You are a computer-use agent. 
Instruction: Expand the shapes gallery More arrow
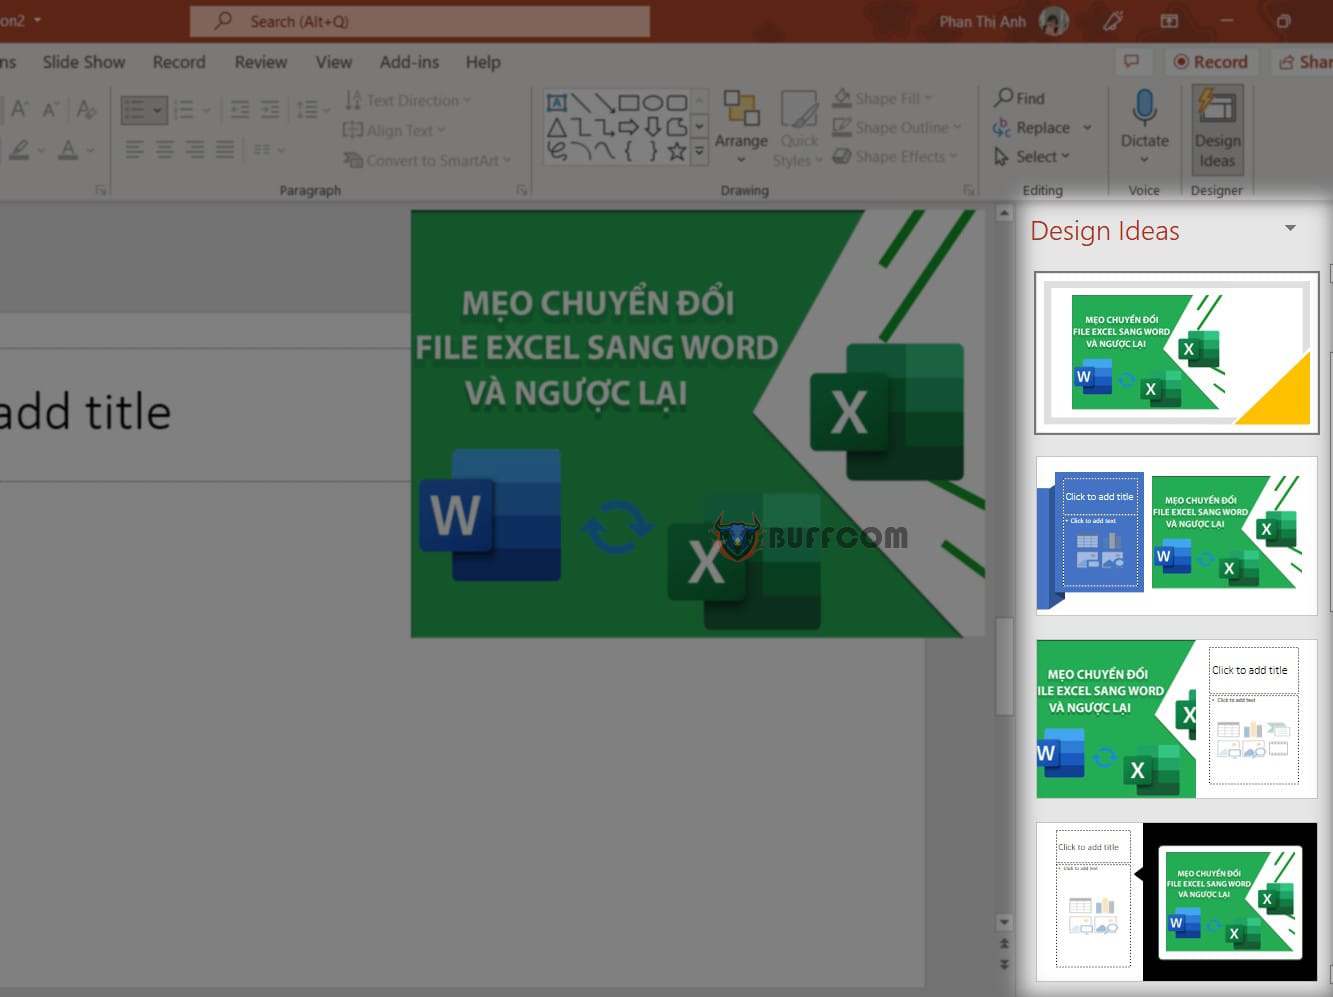tap(700, 151)
